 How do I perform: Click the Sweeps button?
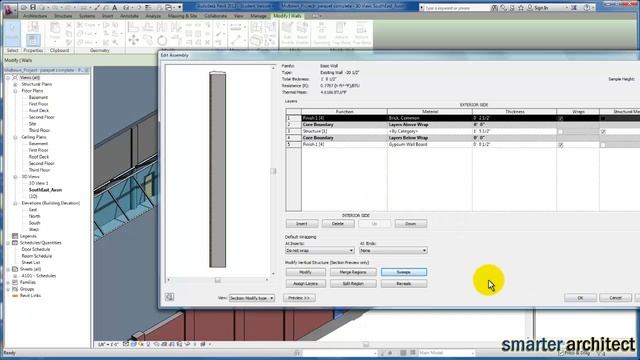(x=404, y=272)
